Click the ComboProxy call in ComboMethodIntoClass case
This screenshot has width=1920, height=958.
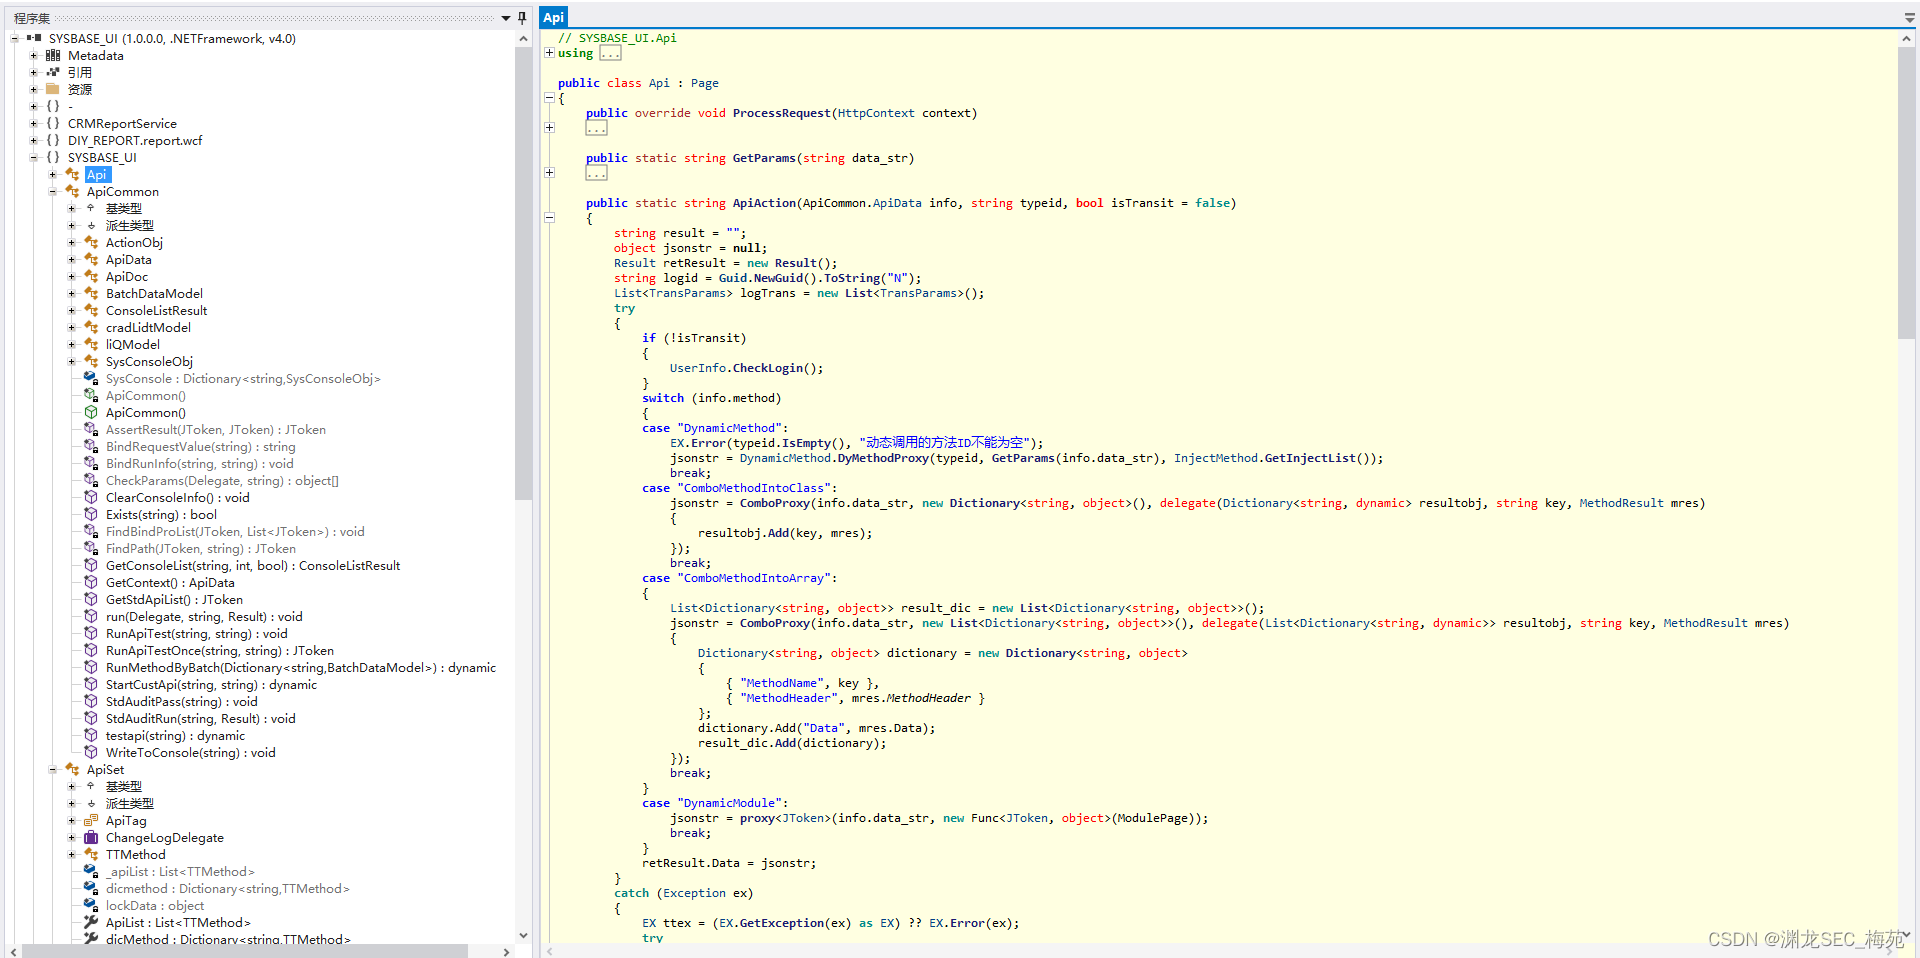pyautogui.click(x=775, y=503)
